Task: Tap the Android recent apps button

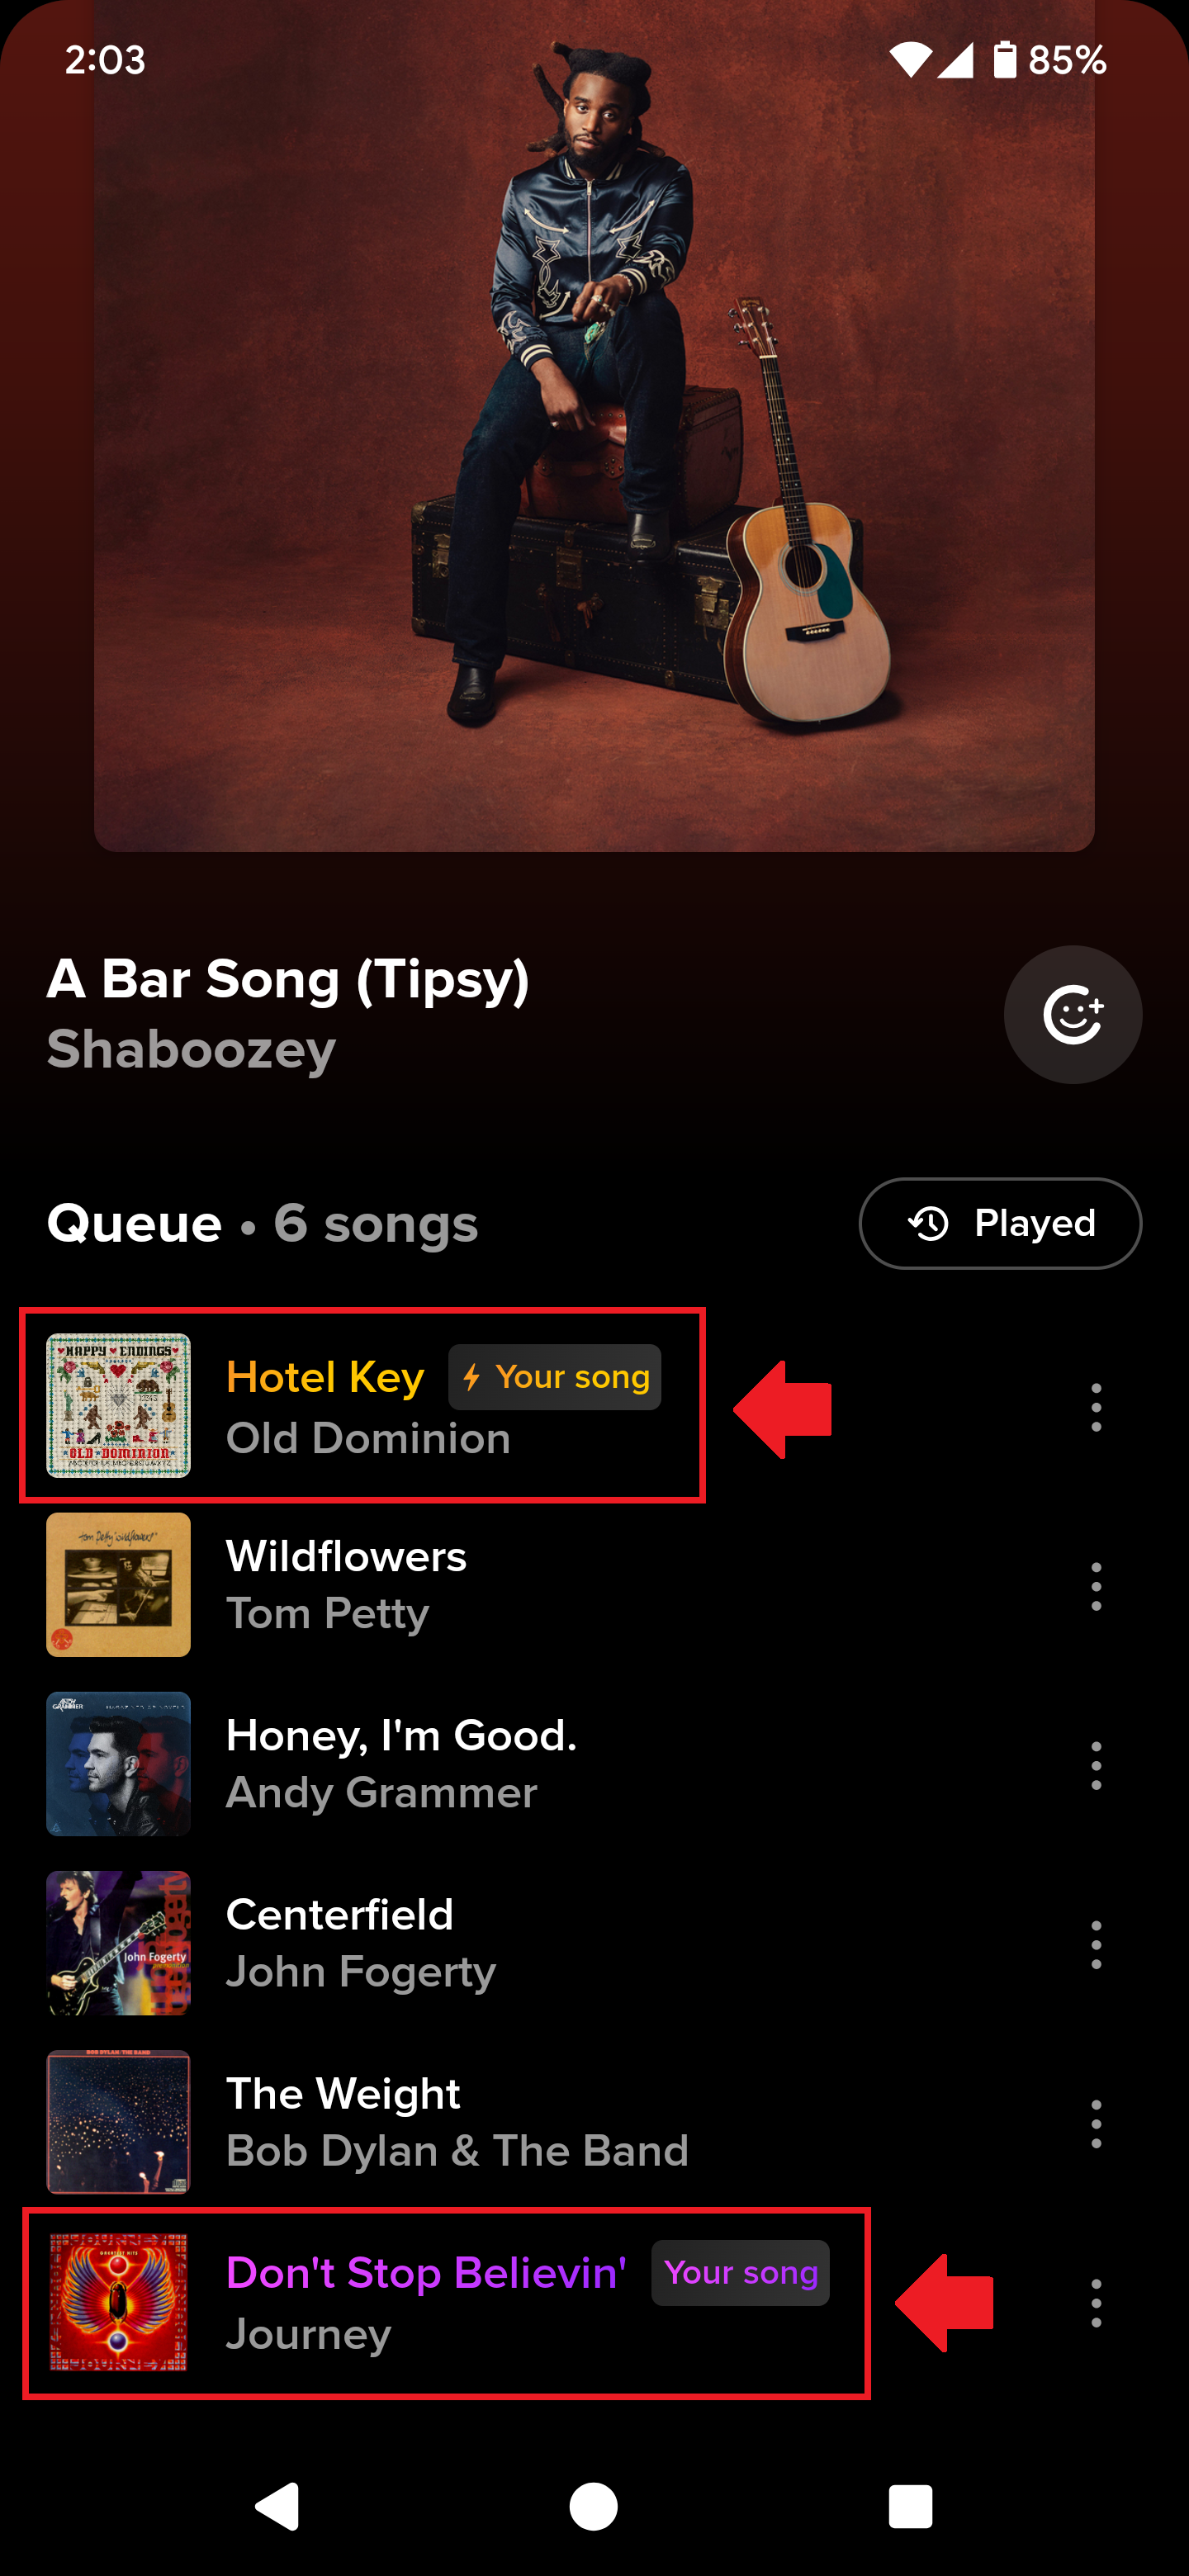Action: pos(910,2506)
